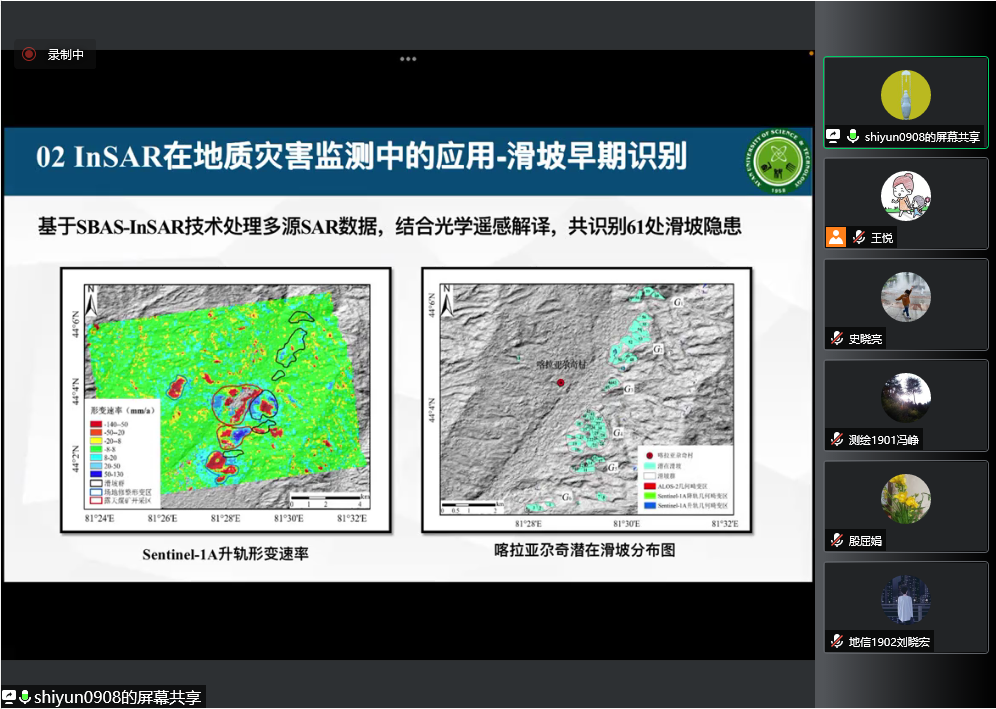The width and height of the screenshot is (996, 709).
Task: Click 测绘1901冯峰's muted microphone icon
Action: [836, 440]
